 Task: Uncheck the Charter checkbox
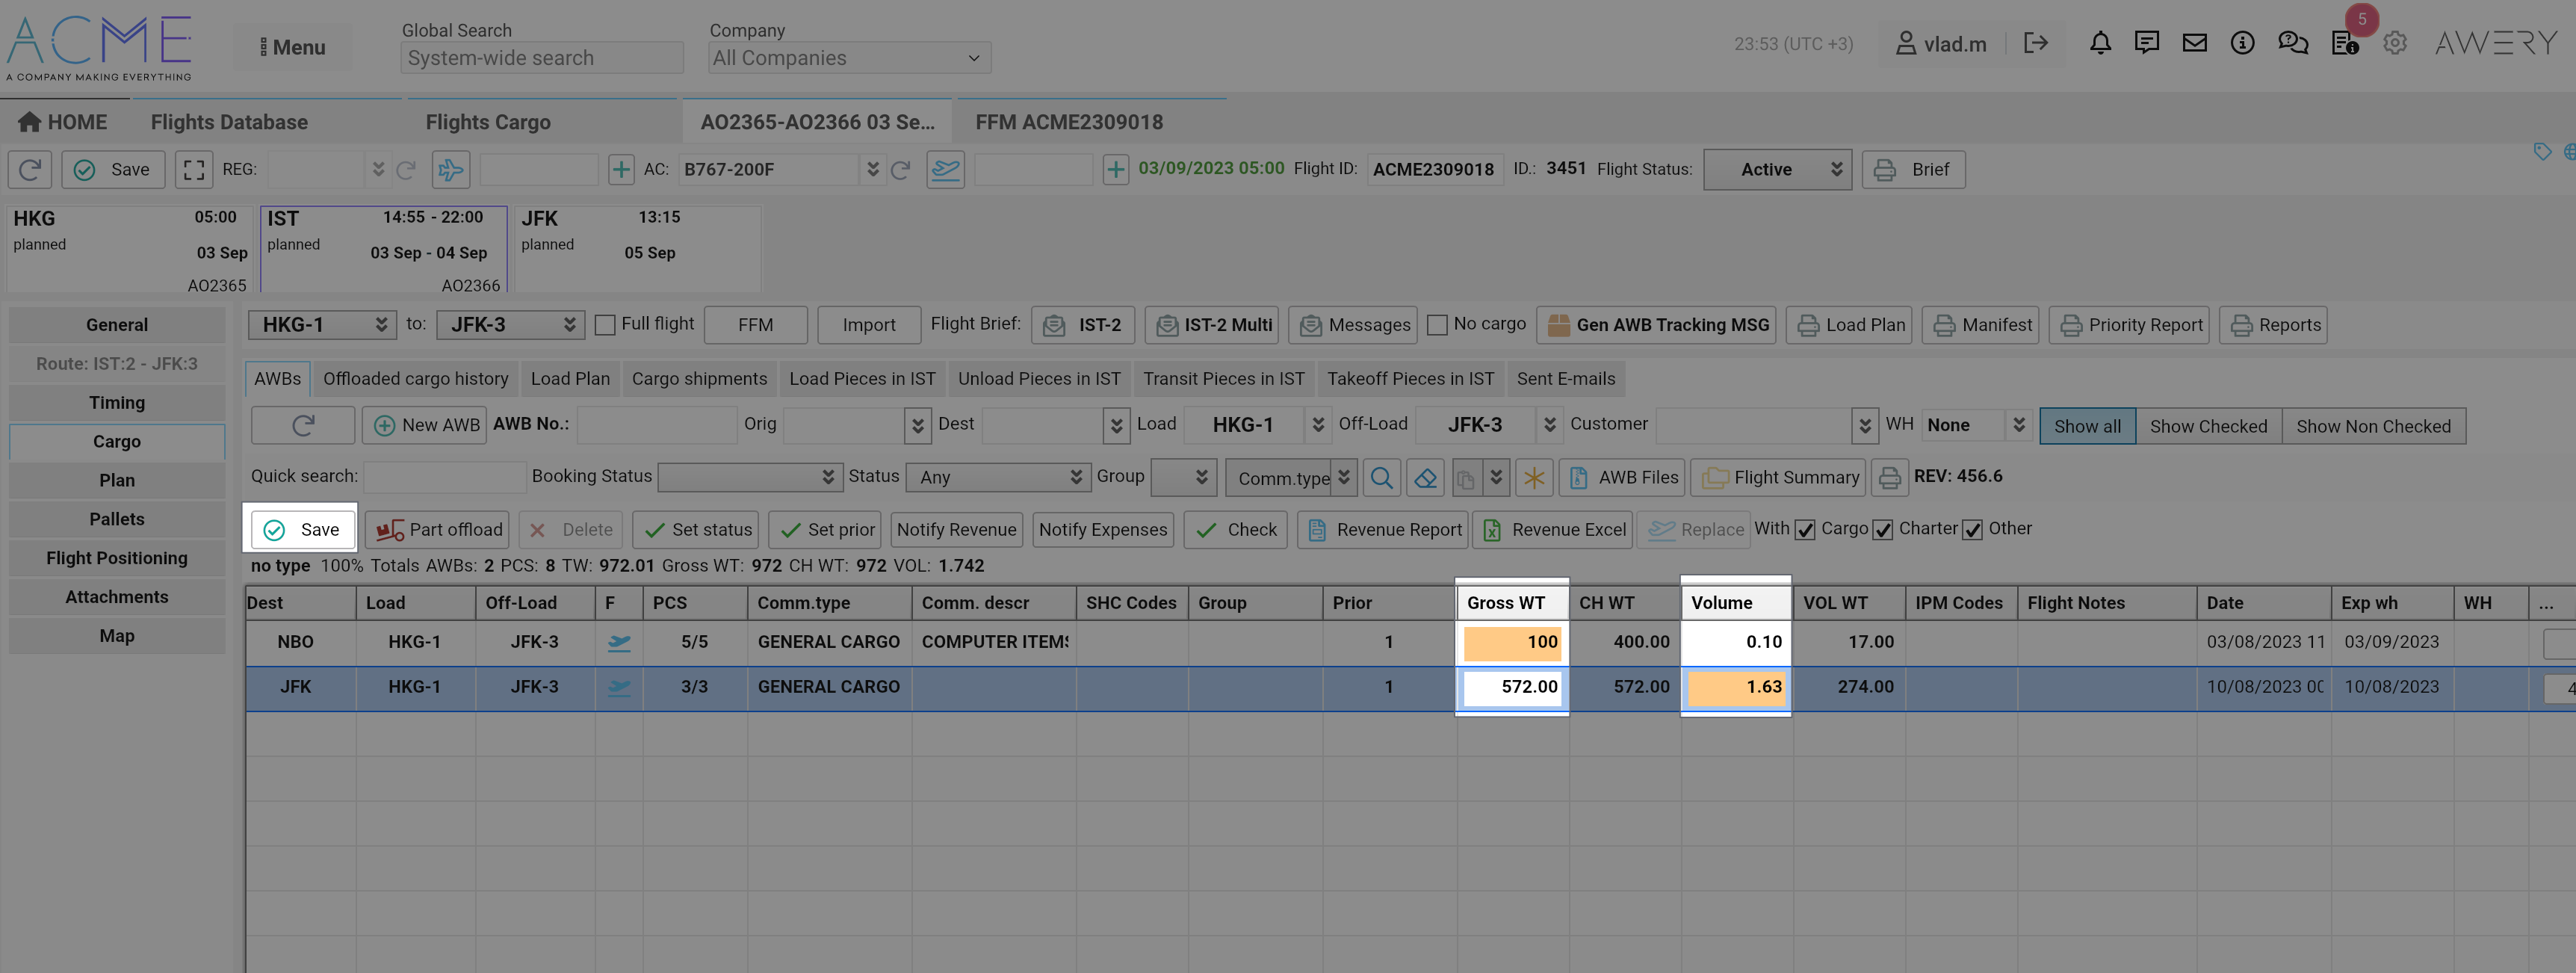coord(1883,530)
